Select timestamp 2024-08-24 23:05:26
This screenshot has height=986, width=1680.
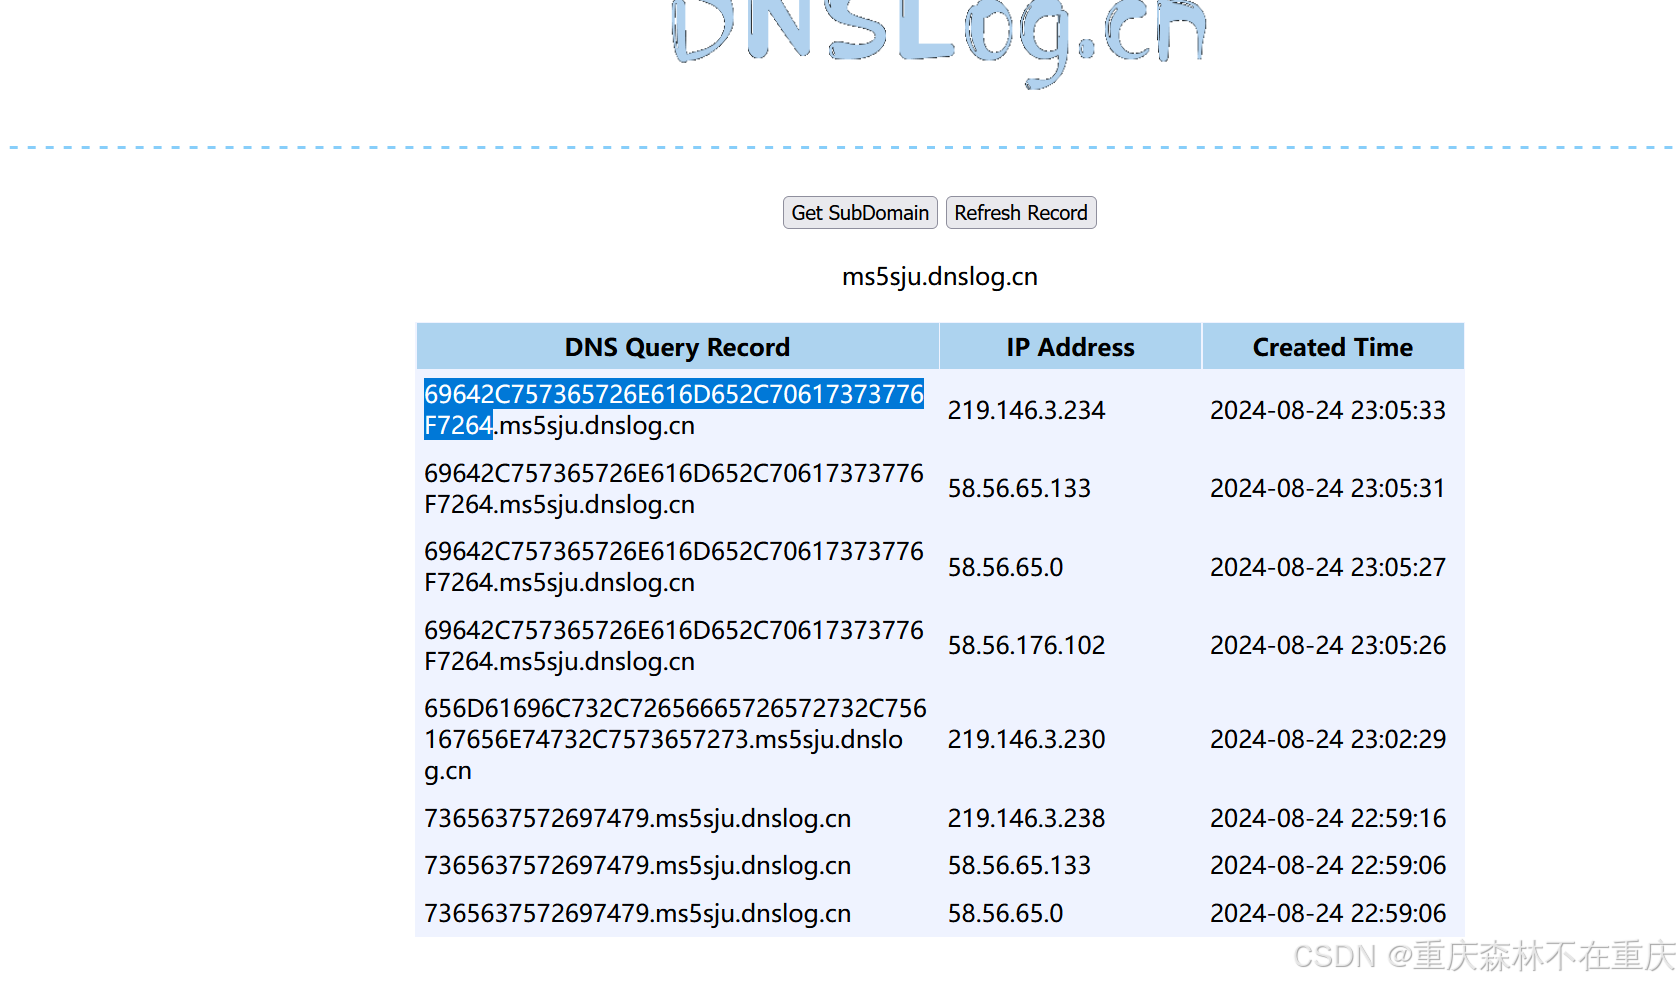point(1328,646)
